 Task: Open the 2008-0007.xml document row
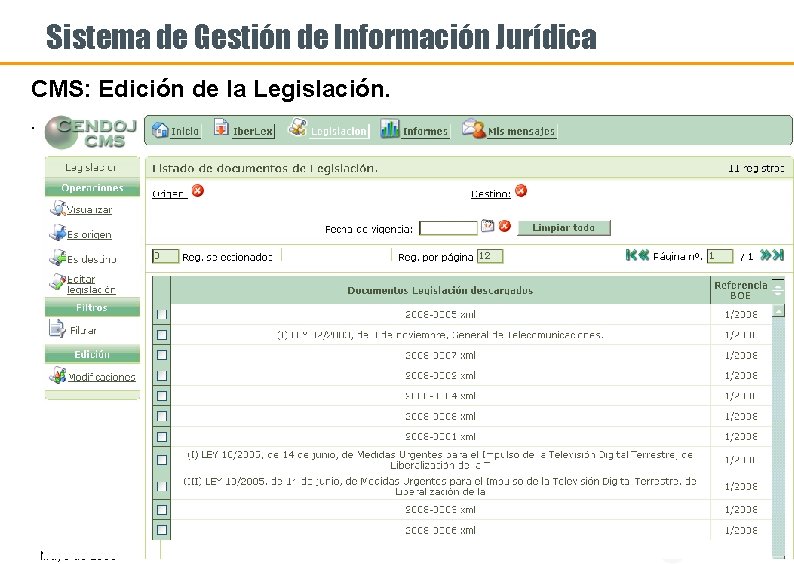tap(440, 355)
